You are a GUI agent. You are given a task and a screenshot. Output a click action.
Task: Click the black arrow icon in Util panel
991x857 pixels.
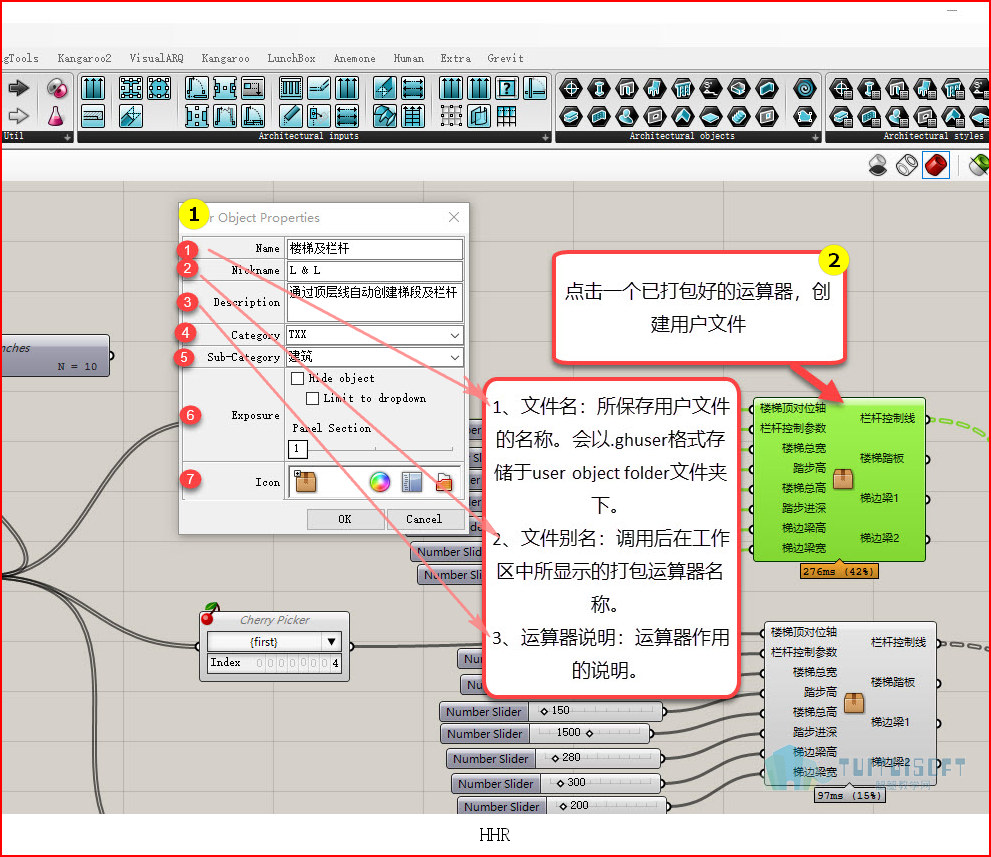pyautogui.click(x=18, y=87)
